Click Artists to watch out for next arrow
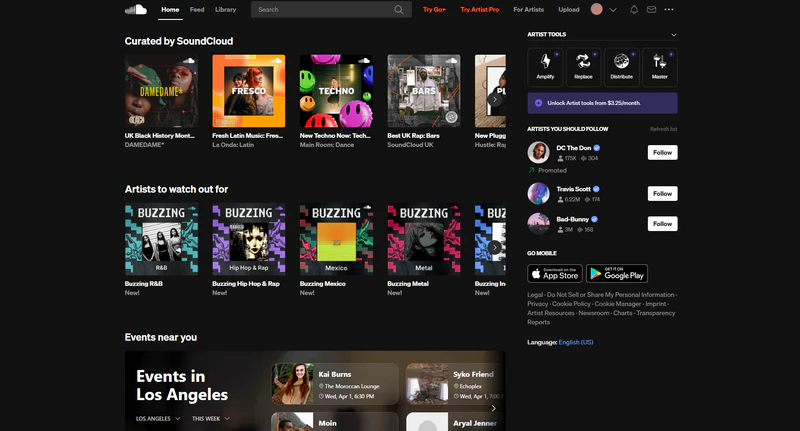Screen dimensions: 800x431 [x=494, y=247]
